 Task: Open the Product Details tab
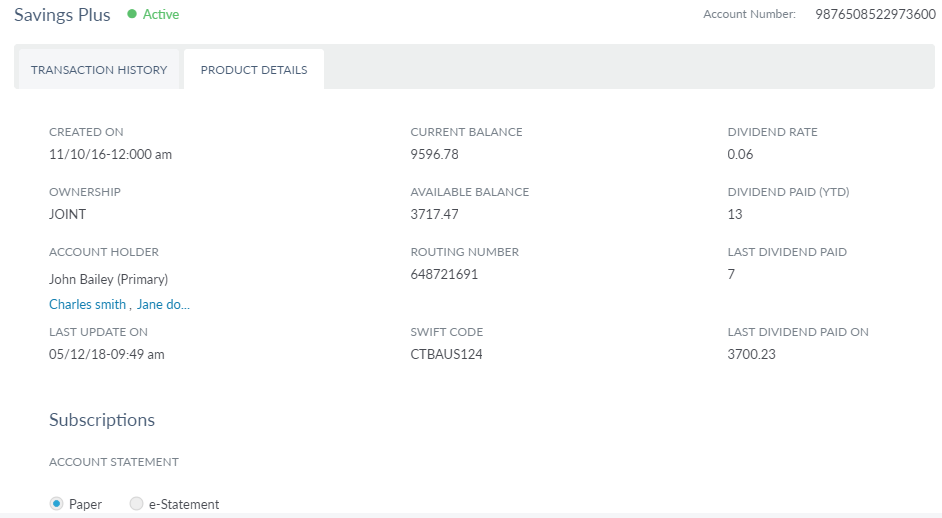[254, 70]
